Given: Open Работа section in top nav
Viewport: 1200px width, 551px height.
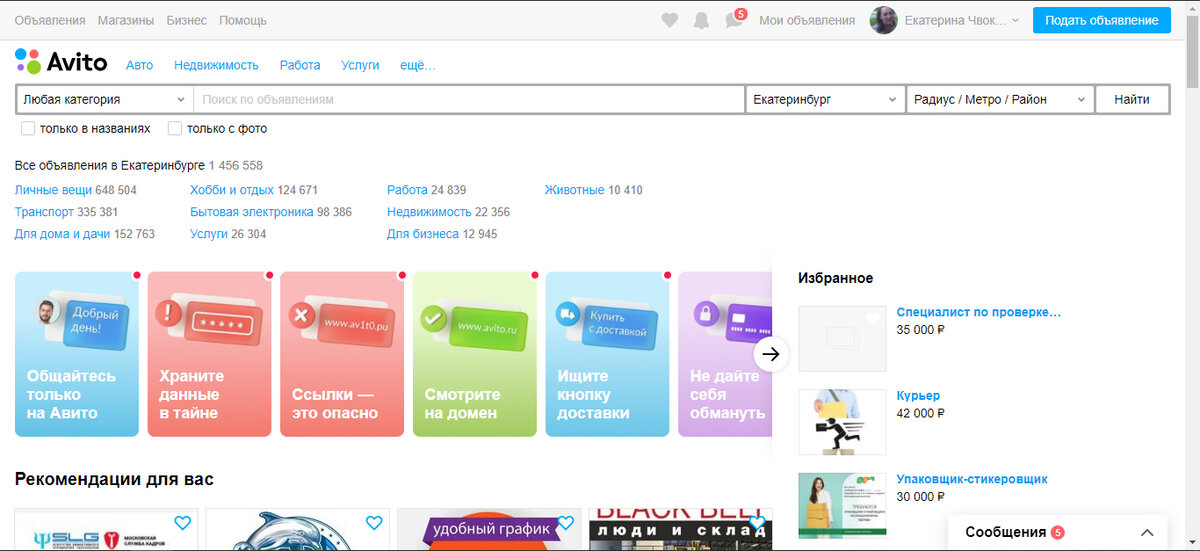Looking at the screenshot, I should [x=300, y=65].
